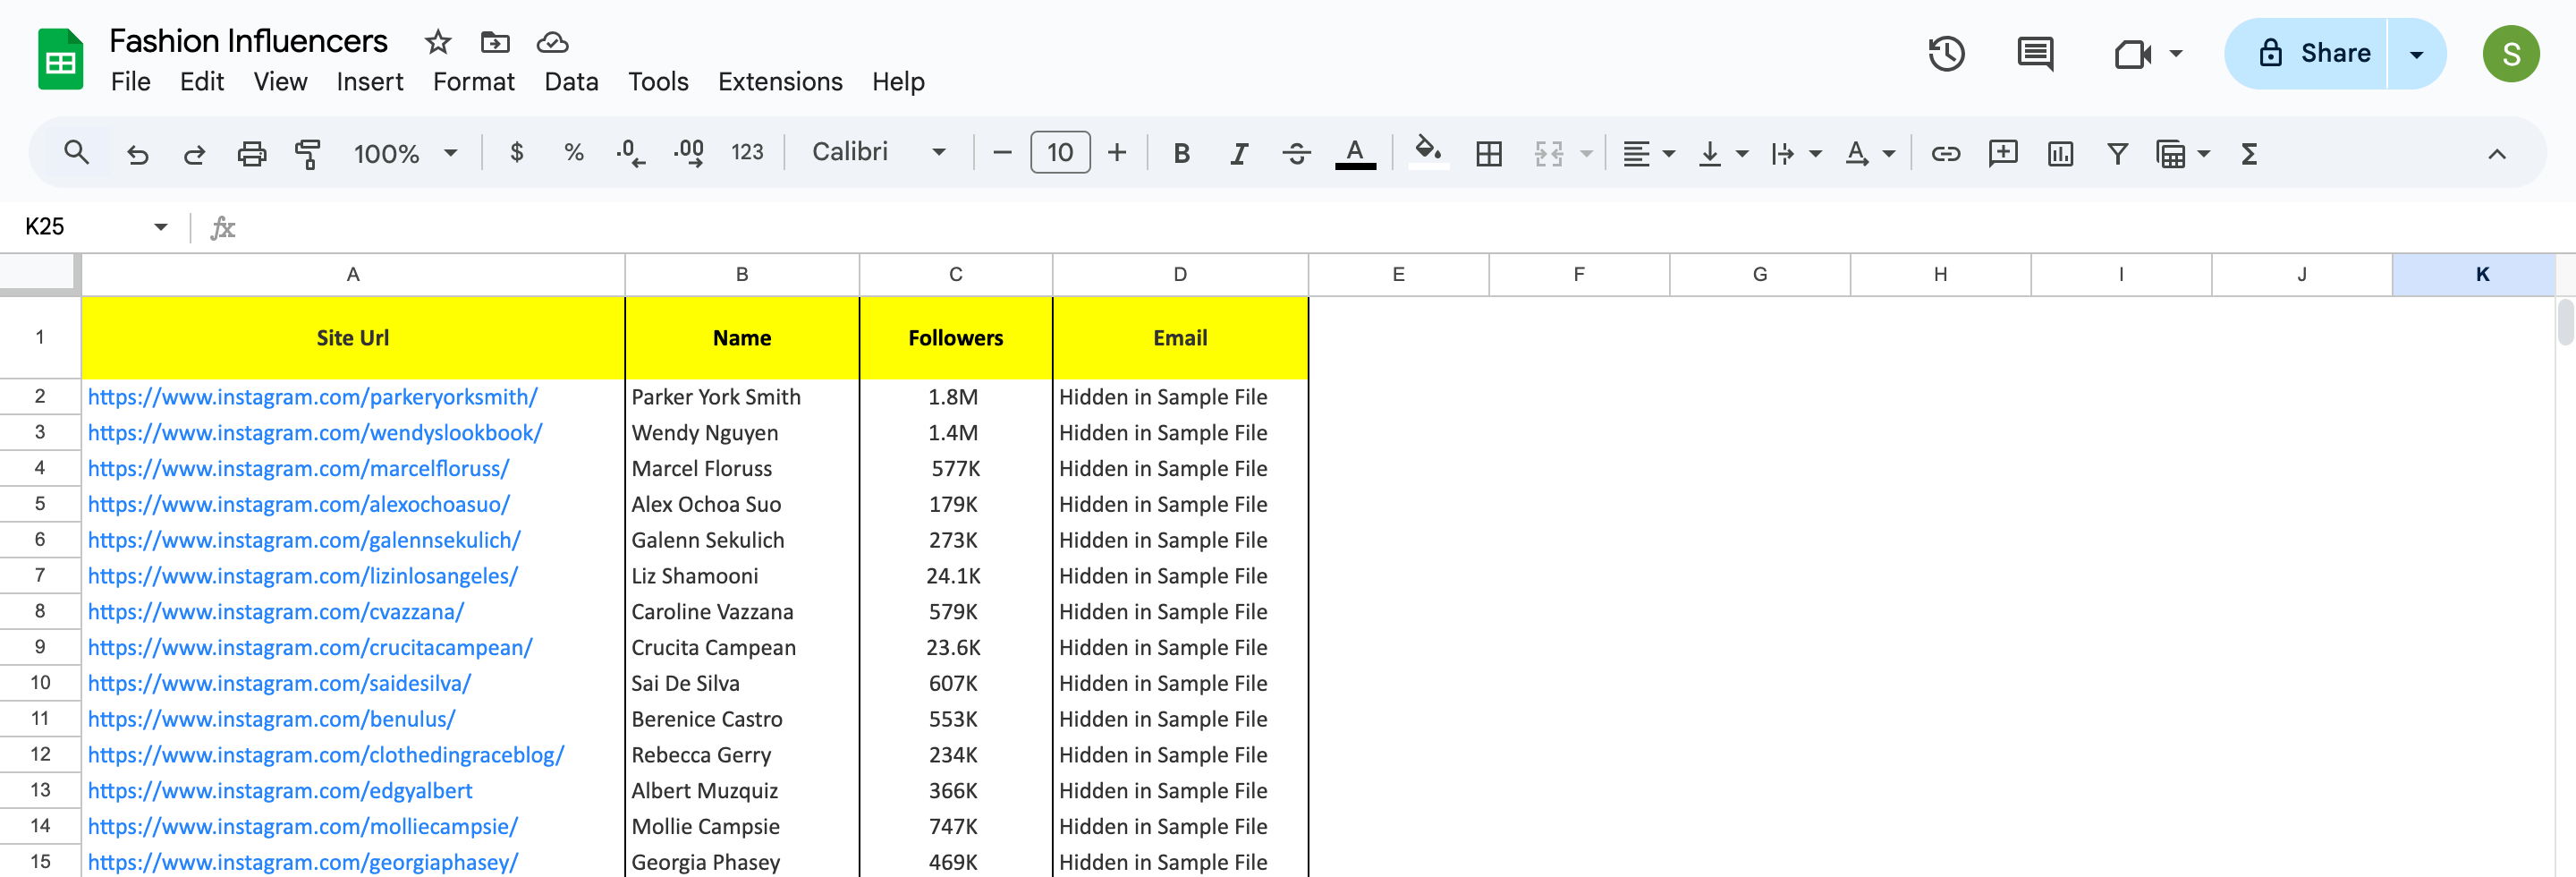Click the Share button
2576x877 pixels.
[2306, 54]
